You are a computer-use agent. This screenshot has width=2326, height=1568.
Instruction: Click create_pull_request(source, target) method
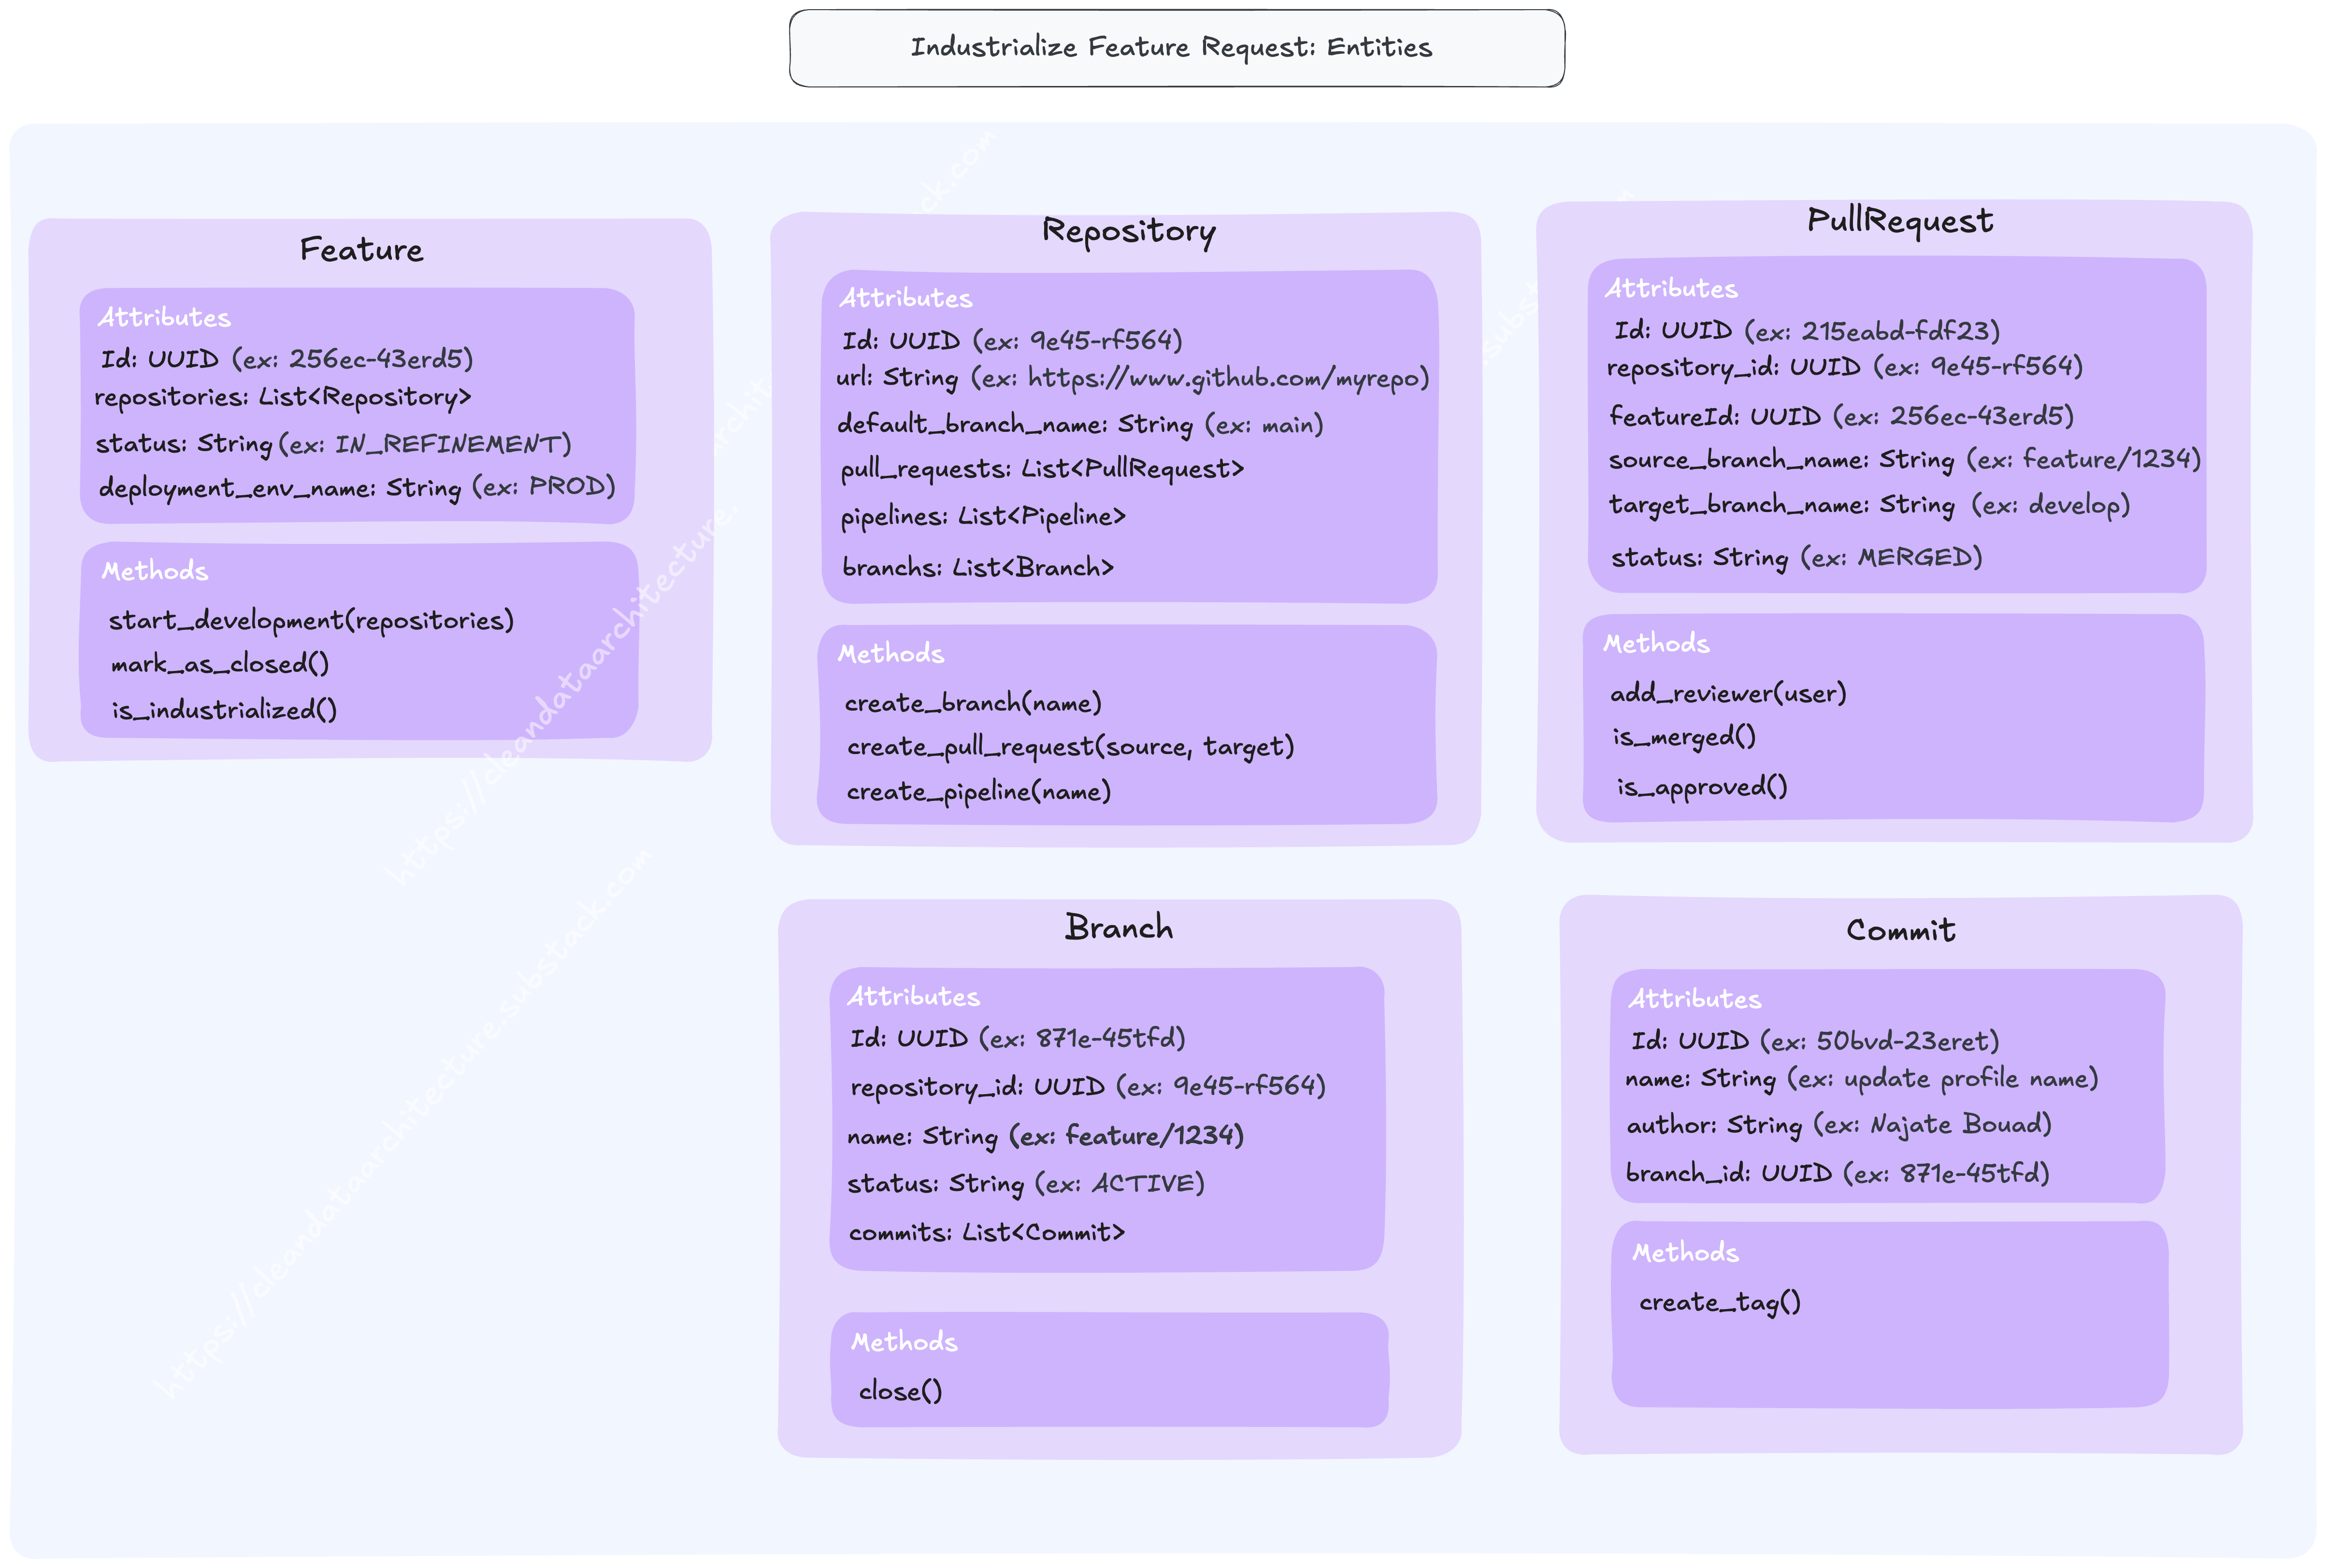(1070, 747)
